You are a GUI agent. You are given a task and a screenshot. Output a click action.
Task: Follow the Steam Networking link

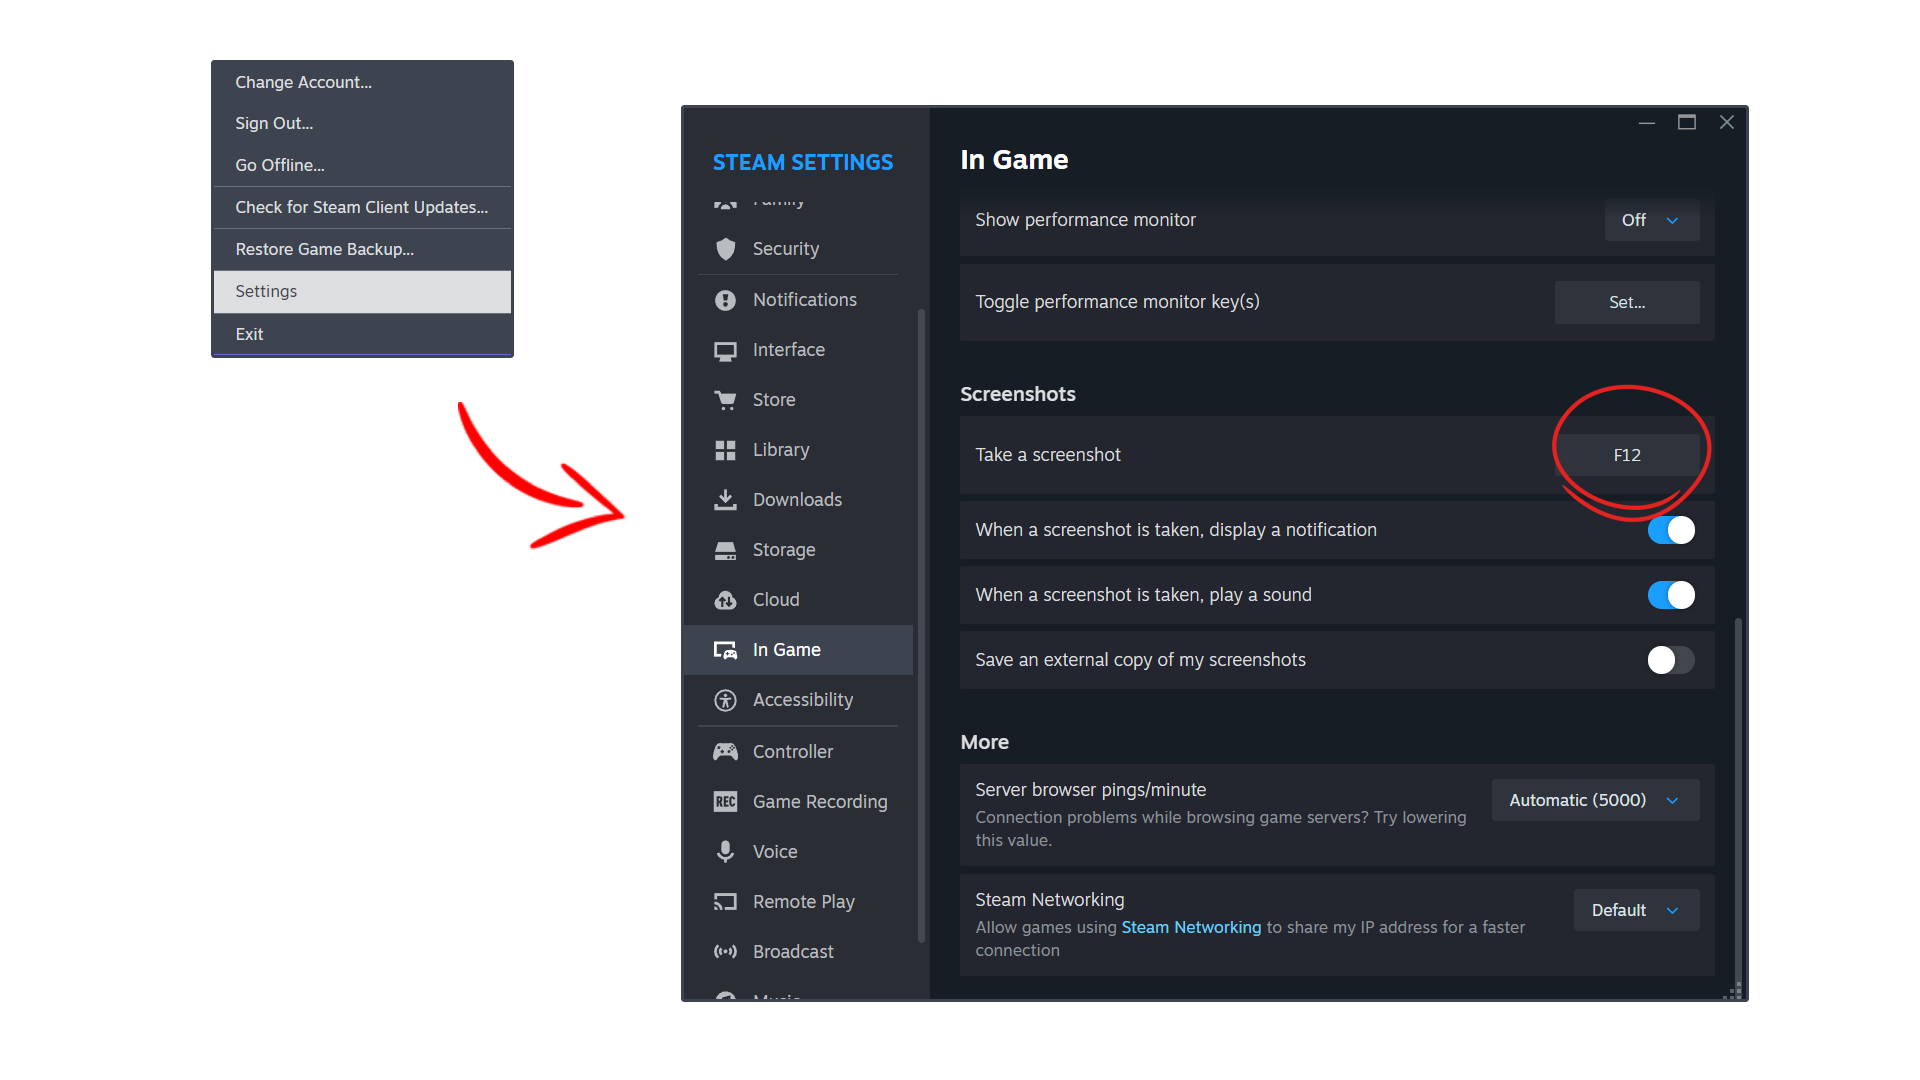(x=1191, y=927)
